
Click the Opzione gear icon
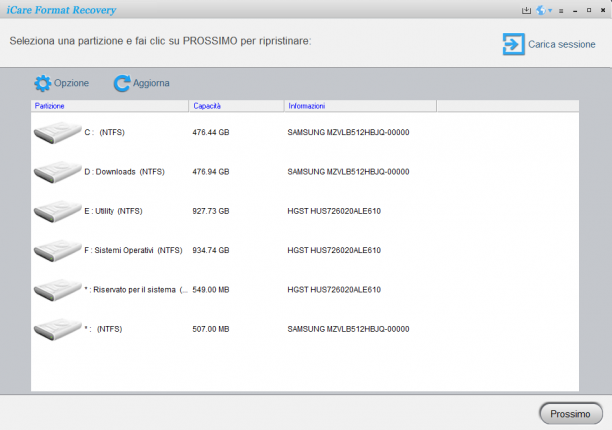click(43, 83)
